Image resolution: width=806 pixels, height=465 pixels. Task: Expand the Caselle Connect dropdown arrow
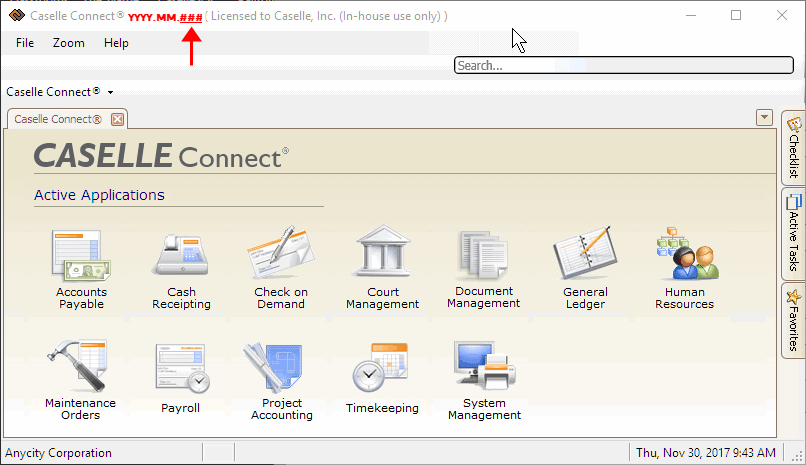click(110, 92)
